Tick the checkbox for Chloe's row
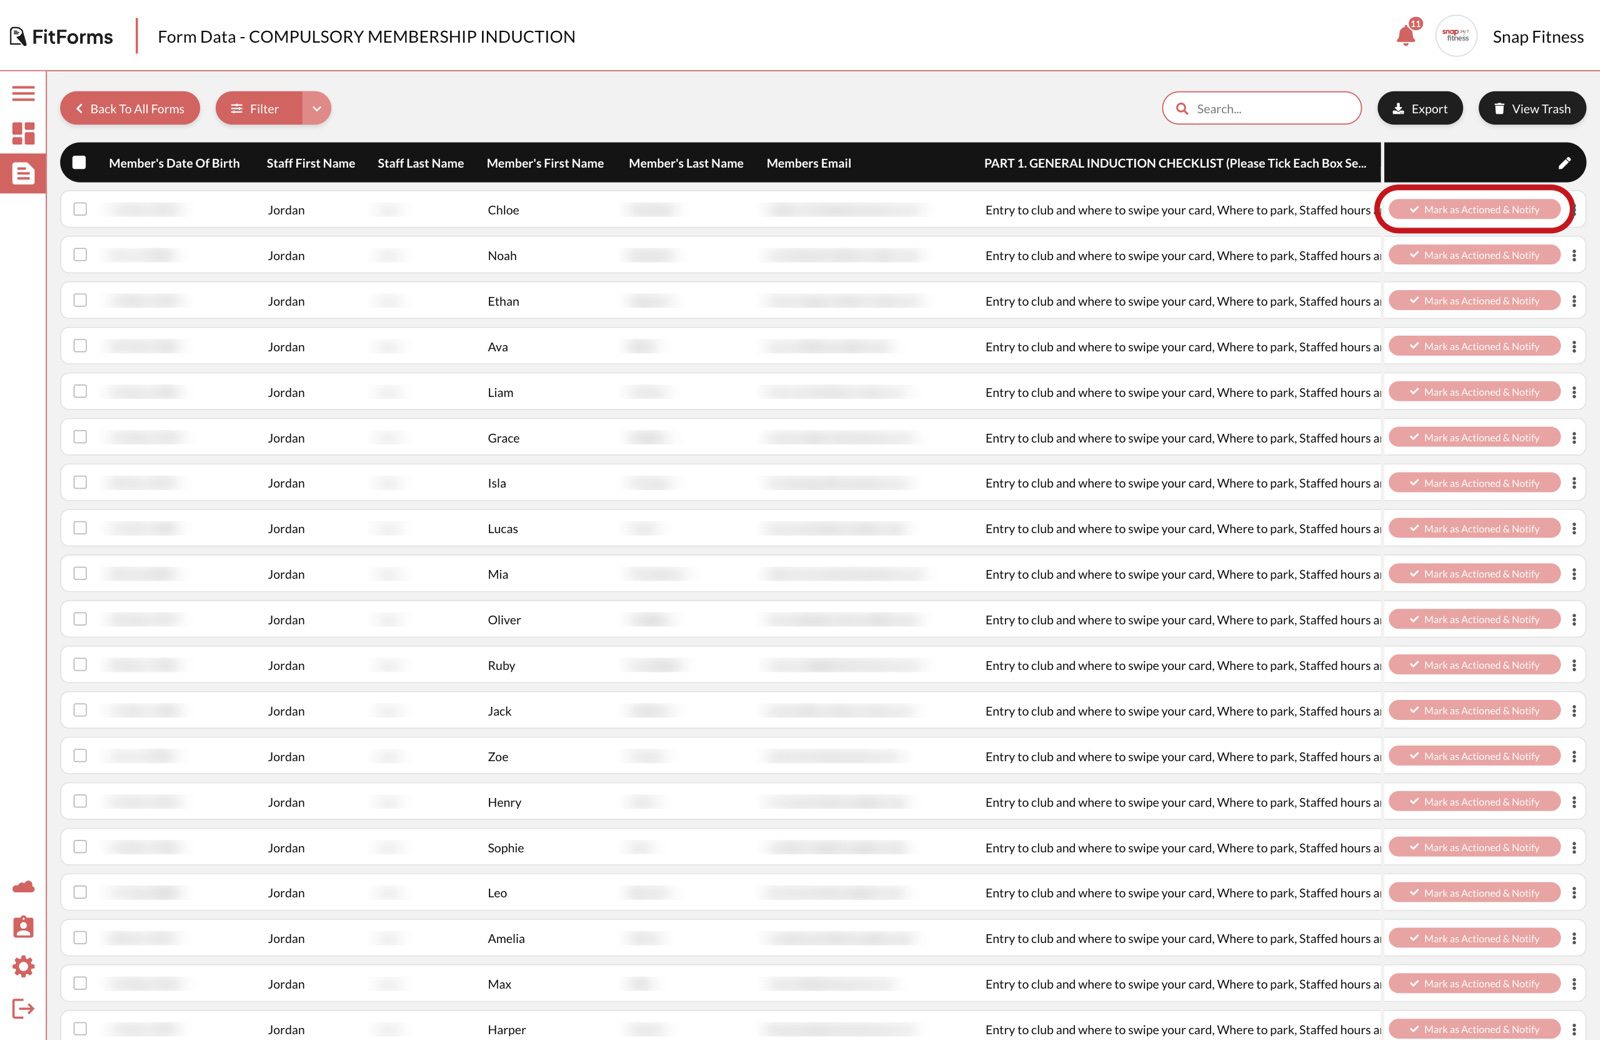This screenshot has width=1600, height=1040. [x=80, y=209]
